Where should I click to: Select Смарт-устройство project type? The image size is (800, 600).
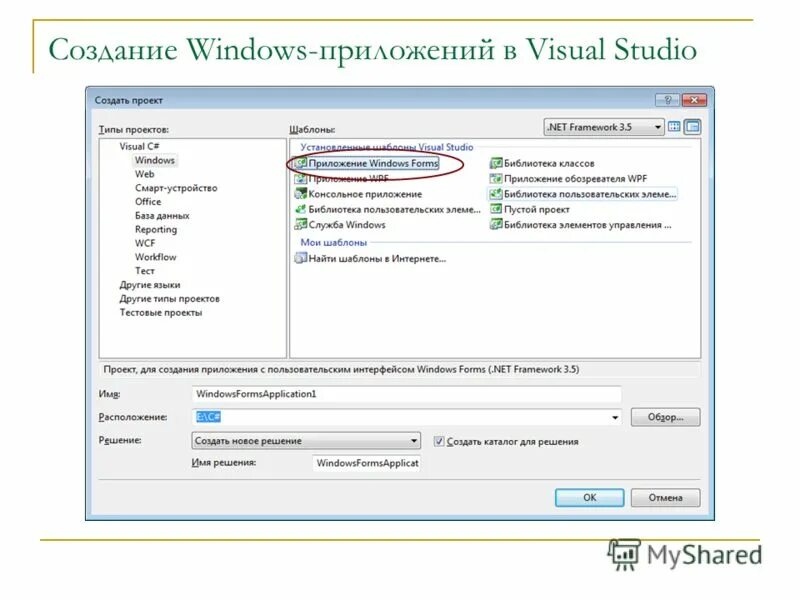(x=176, y=188)
